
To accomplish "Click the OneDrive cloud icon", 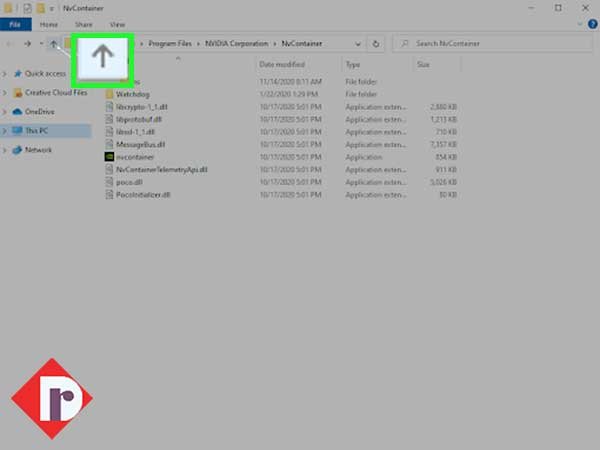I will (17, 112).
